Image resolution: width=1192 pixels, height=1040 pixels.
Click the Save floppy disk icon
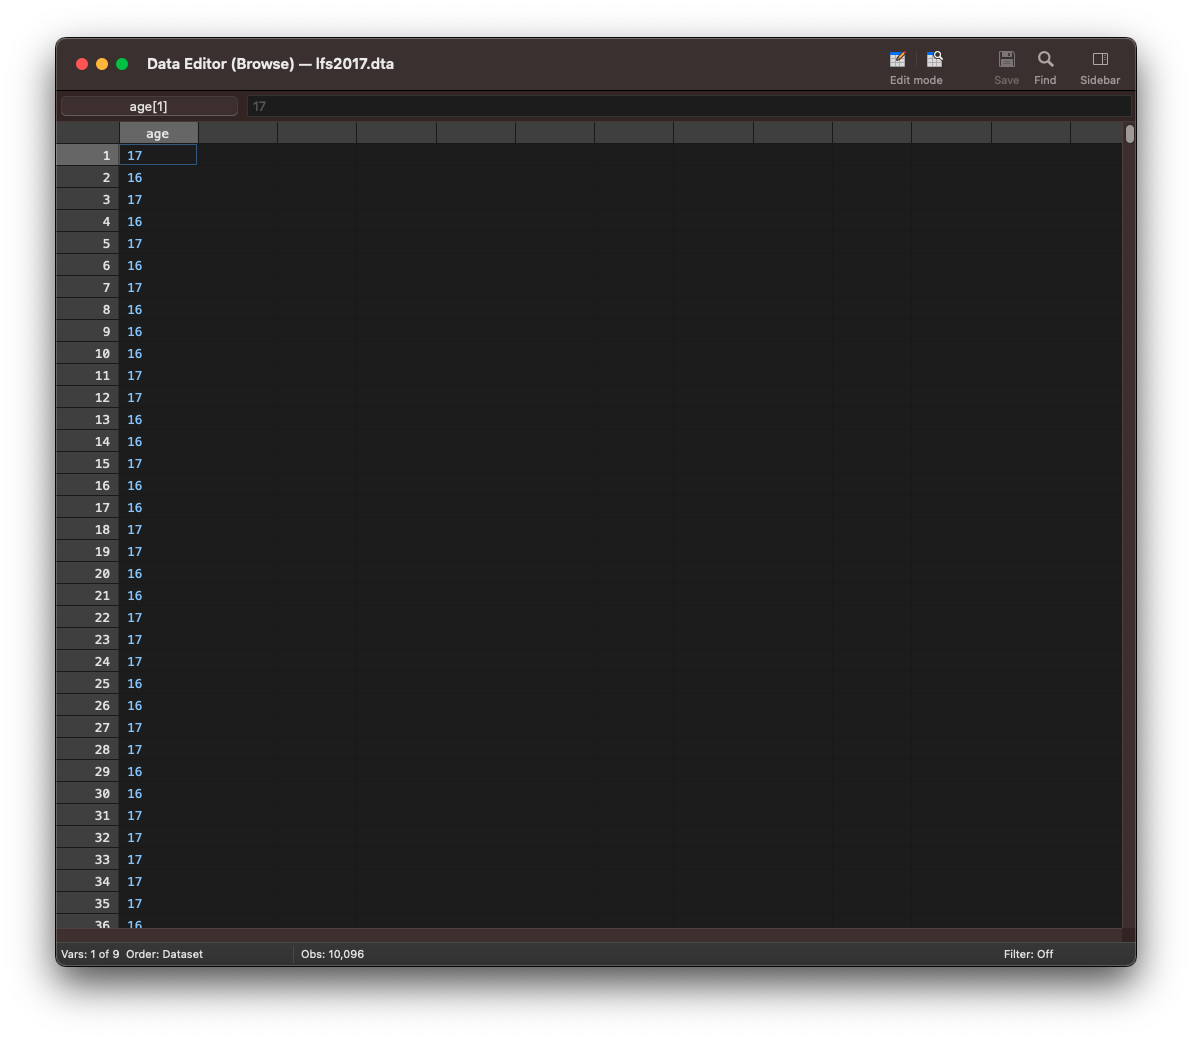tap(1006, 60)
